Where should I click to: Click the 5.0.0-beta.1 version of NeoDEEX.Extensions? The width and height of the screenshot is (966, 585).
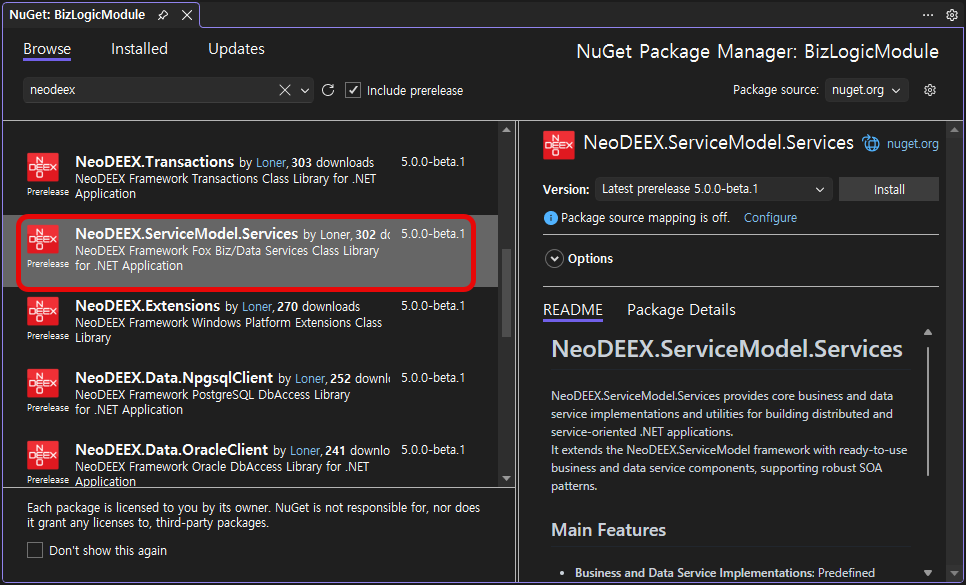pyautogui.click(x=433, y=305)
